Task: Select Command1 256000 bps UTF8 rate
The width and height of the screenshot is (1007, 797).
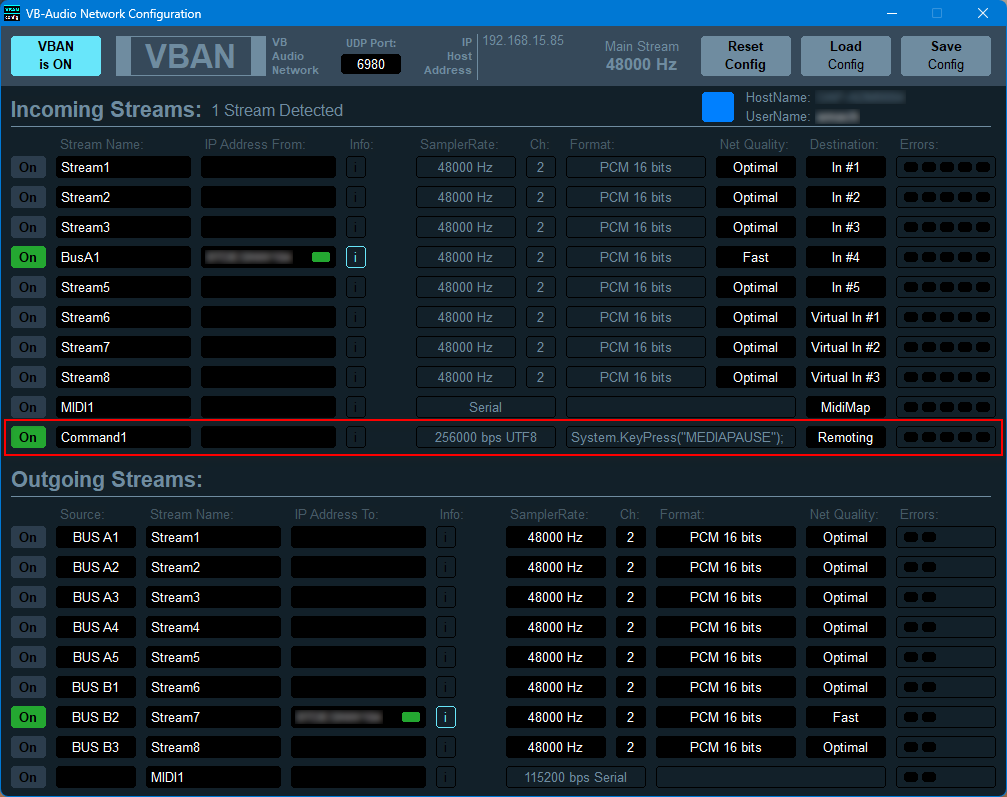Action: [x=486, y=437]
